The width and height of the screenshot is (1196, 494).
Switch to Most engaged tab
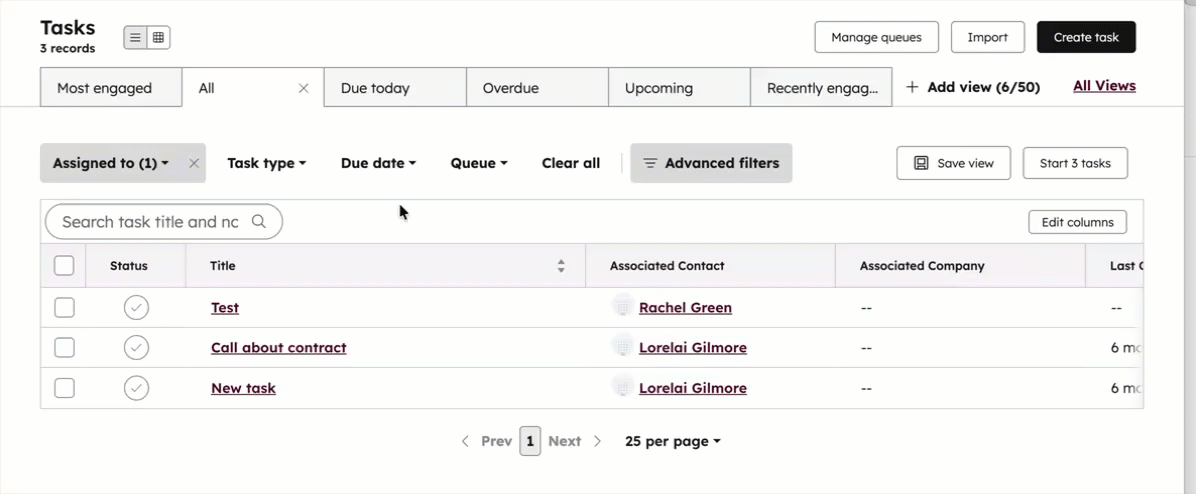(x=111, y=88)
